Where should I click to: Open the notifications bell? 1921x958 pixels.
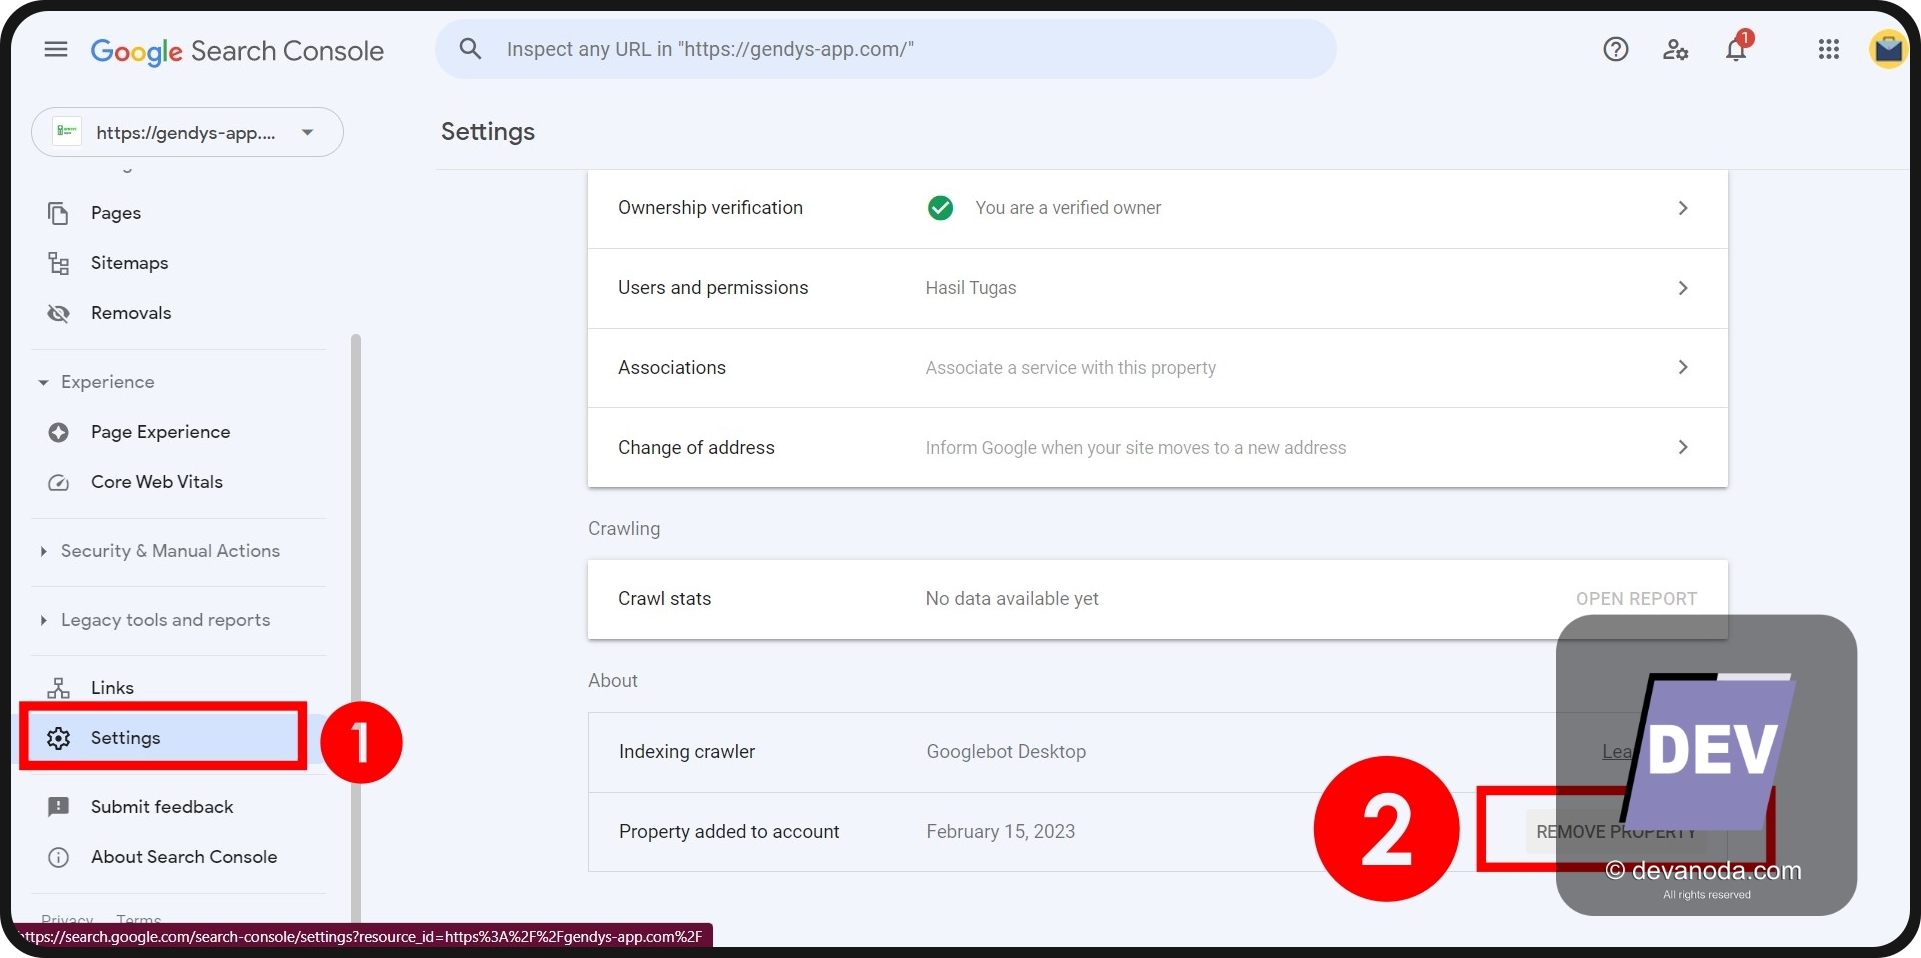(x=1736, y=49)
